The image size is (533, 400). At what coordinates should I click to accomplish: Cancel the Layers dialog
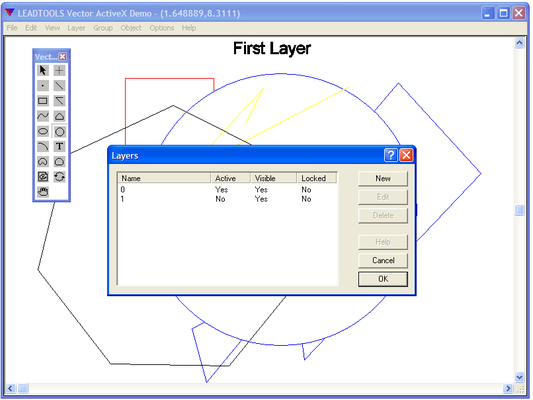[383, 260]
